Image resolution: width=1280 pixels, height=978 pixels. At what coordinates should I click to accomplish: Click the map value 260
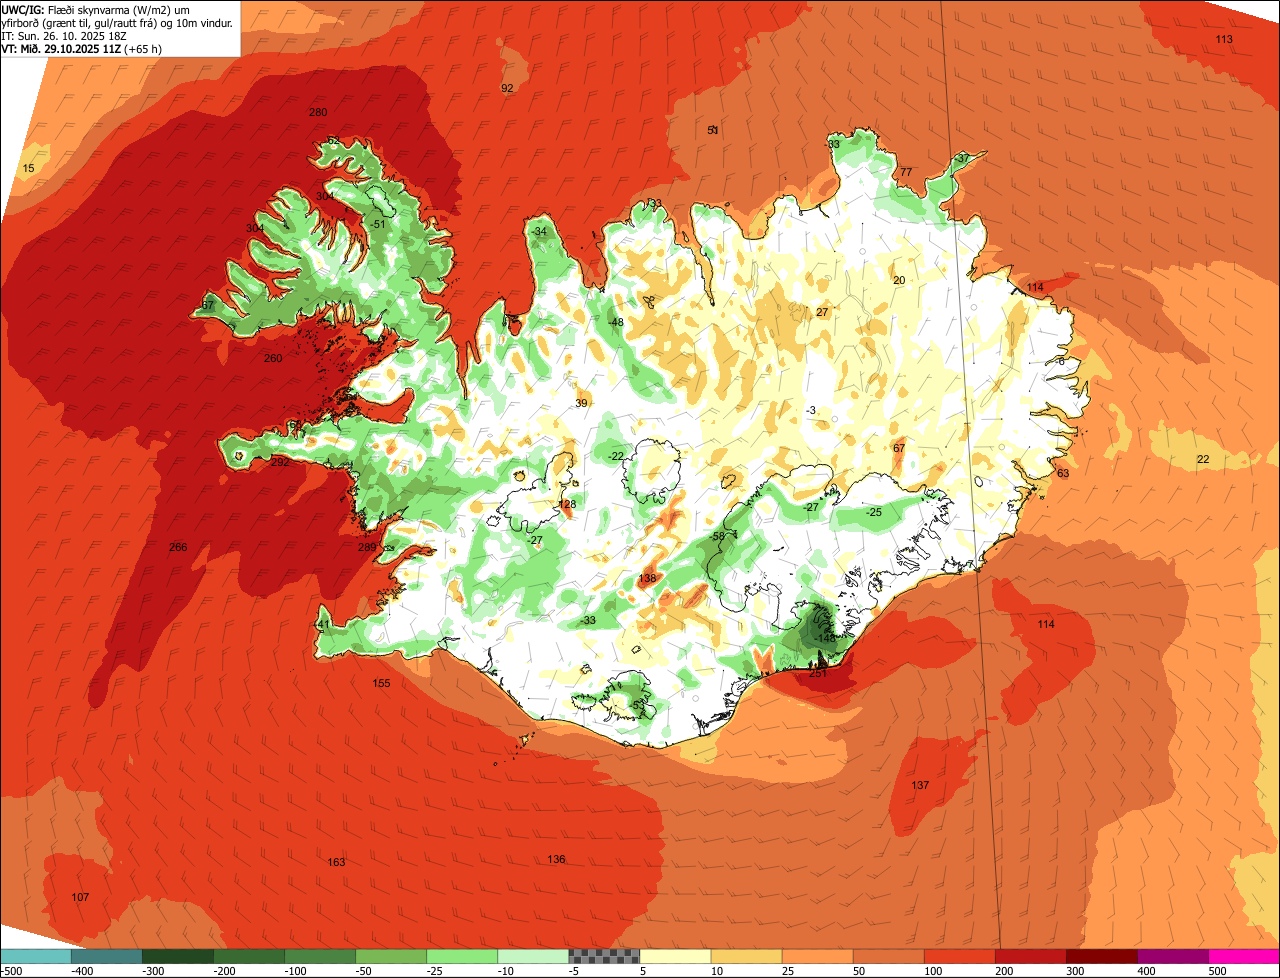click(x=273, y=358)
